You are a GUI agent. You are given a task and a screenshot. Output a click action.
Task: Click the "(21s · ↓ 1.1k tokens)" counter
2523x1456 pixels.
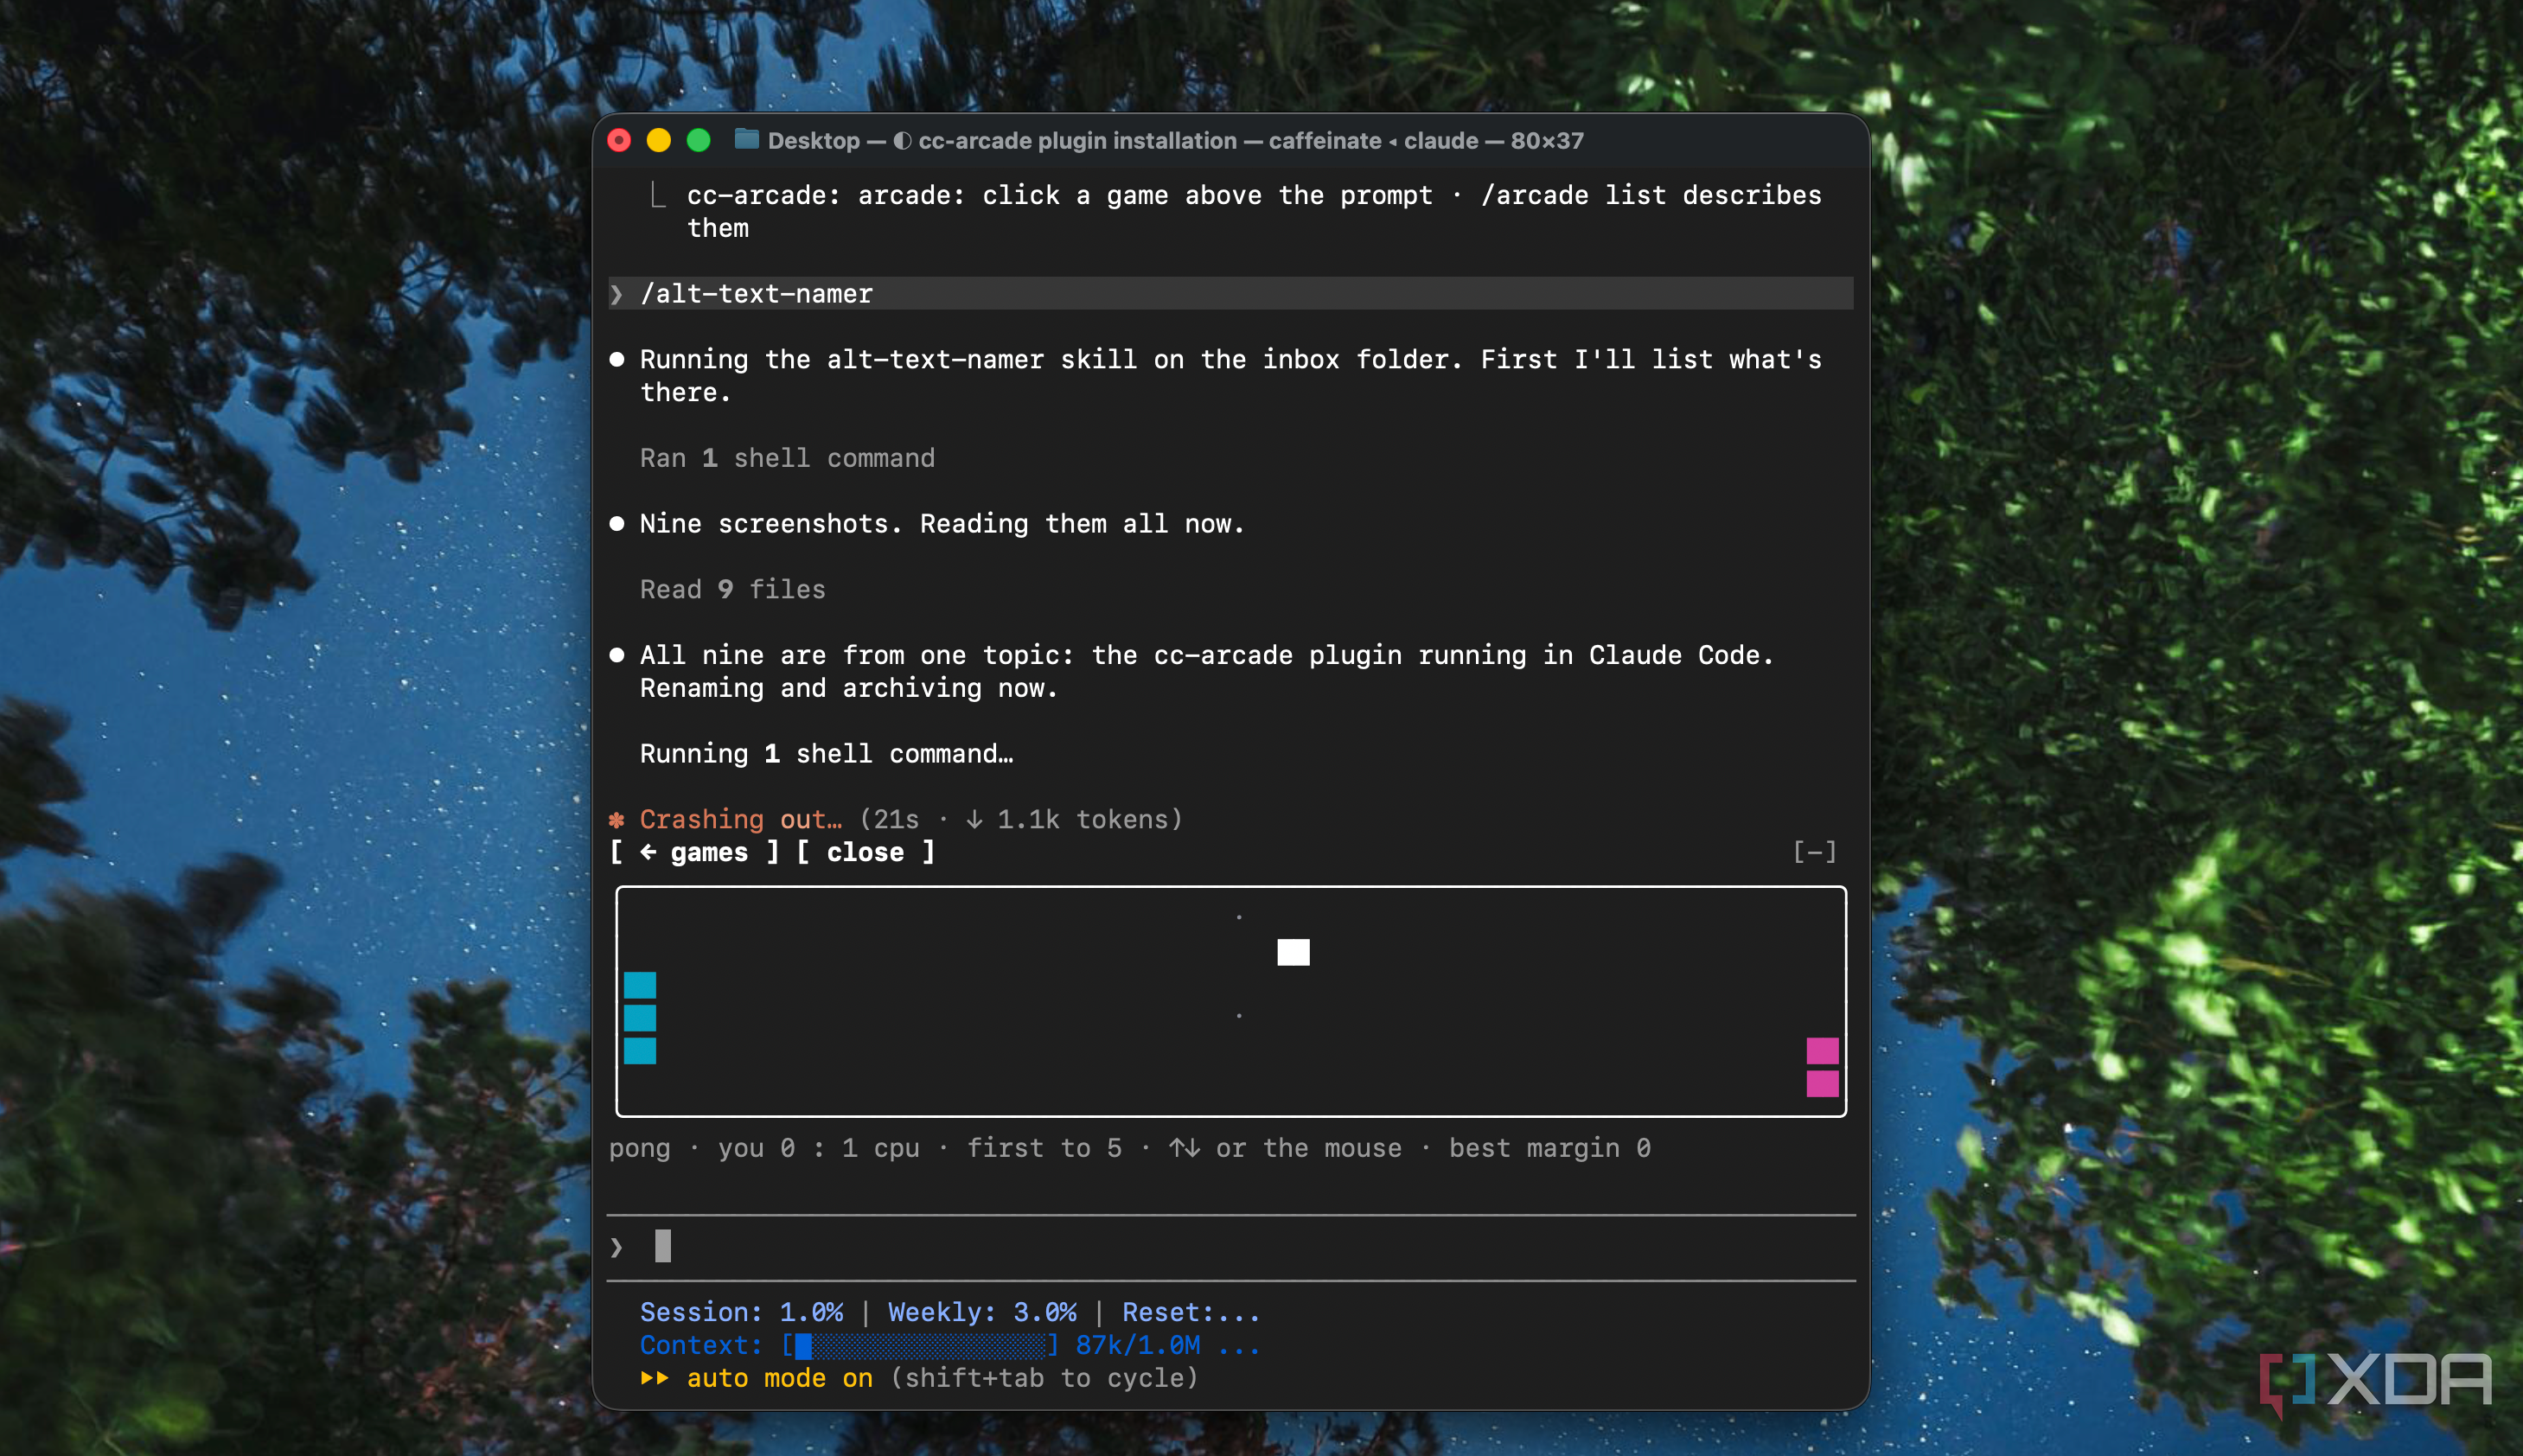[1021, 819]
